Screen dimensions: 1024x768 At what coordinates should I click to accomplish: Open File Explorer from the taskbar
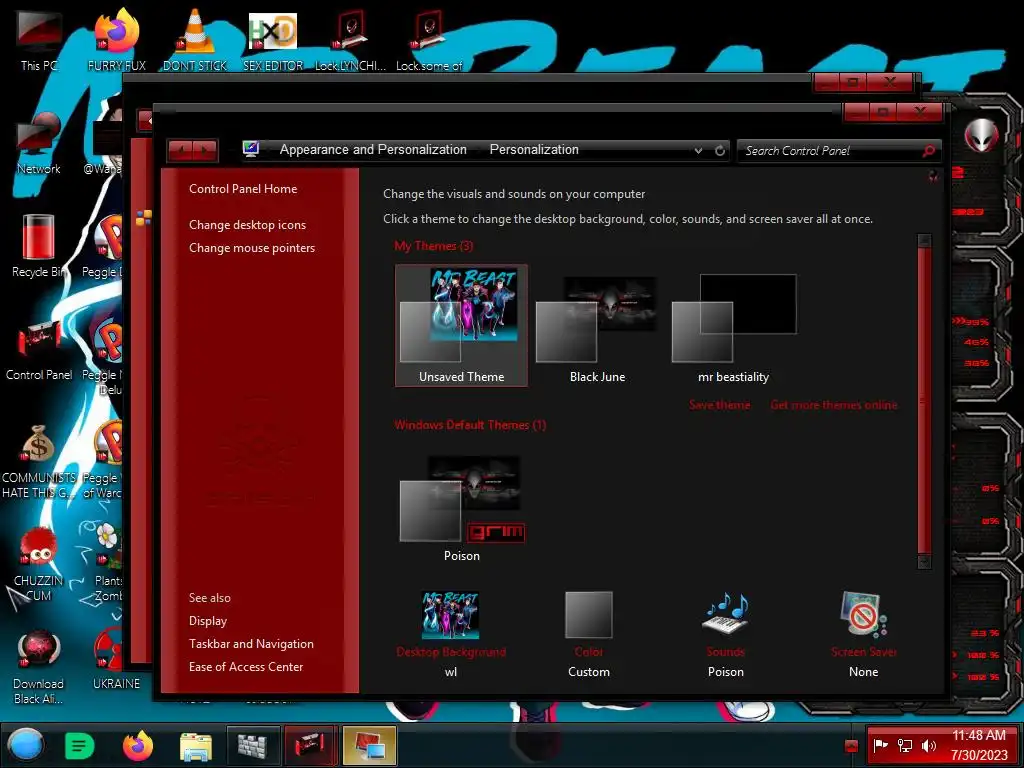click(x=196, y=746)
